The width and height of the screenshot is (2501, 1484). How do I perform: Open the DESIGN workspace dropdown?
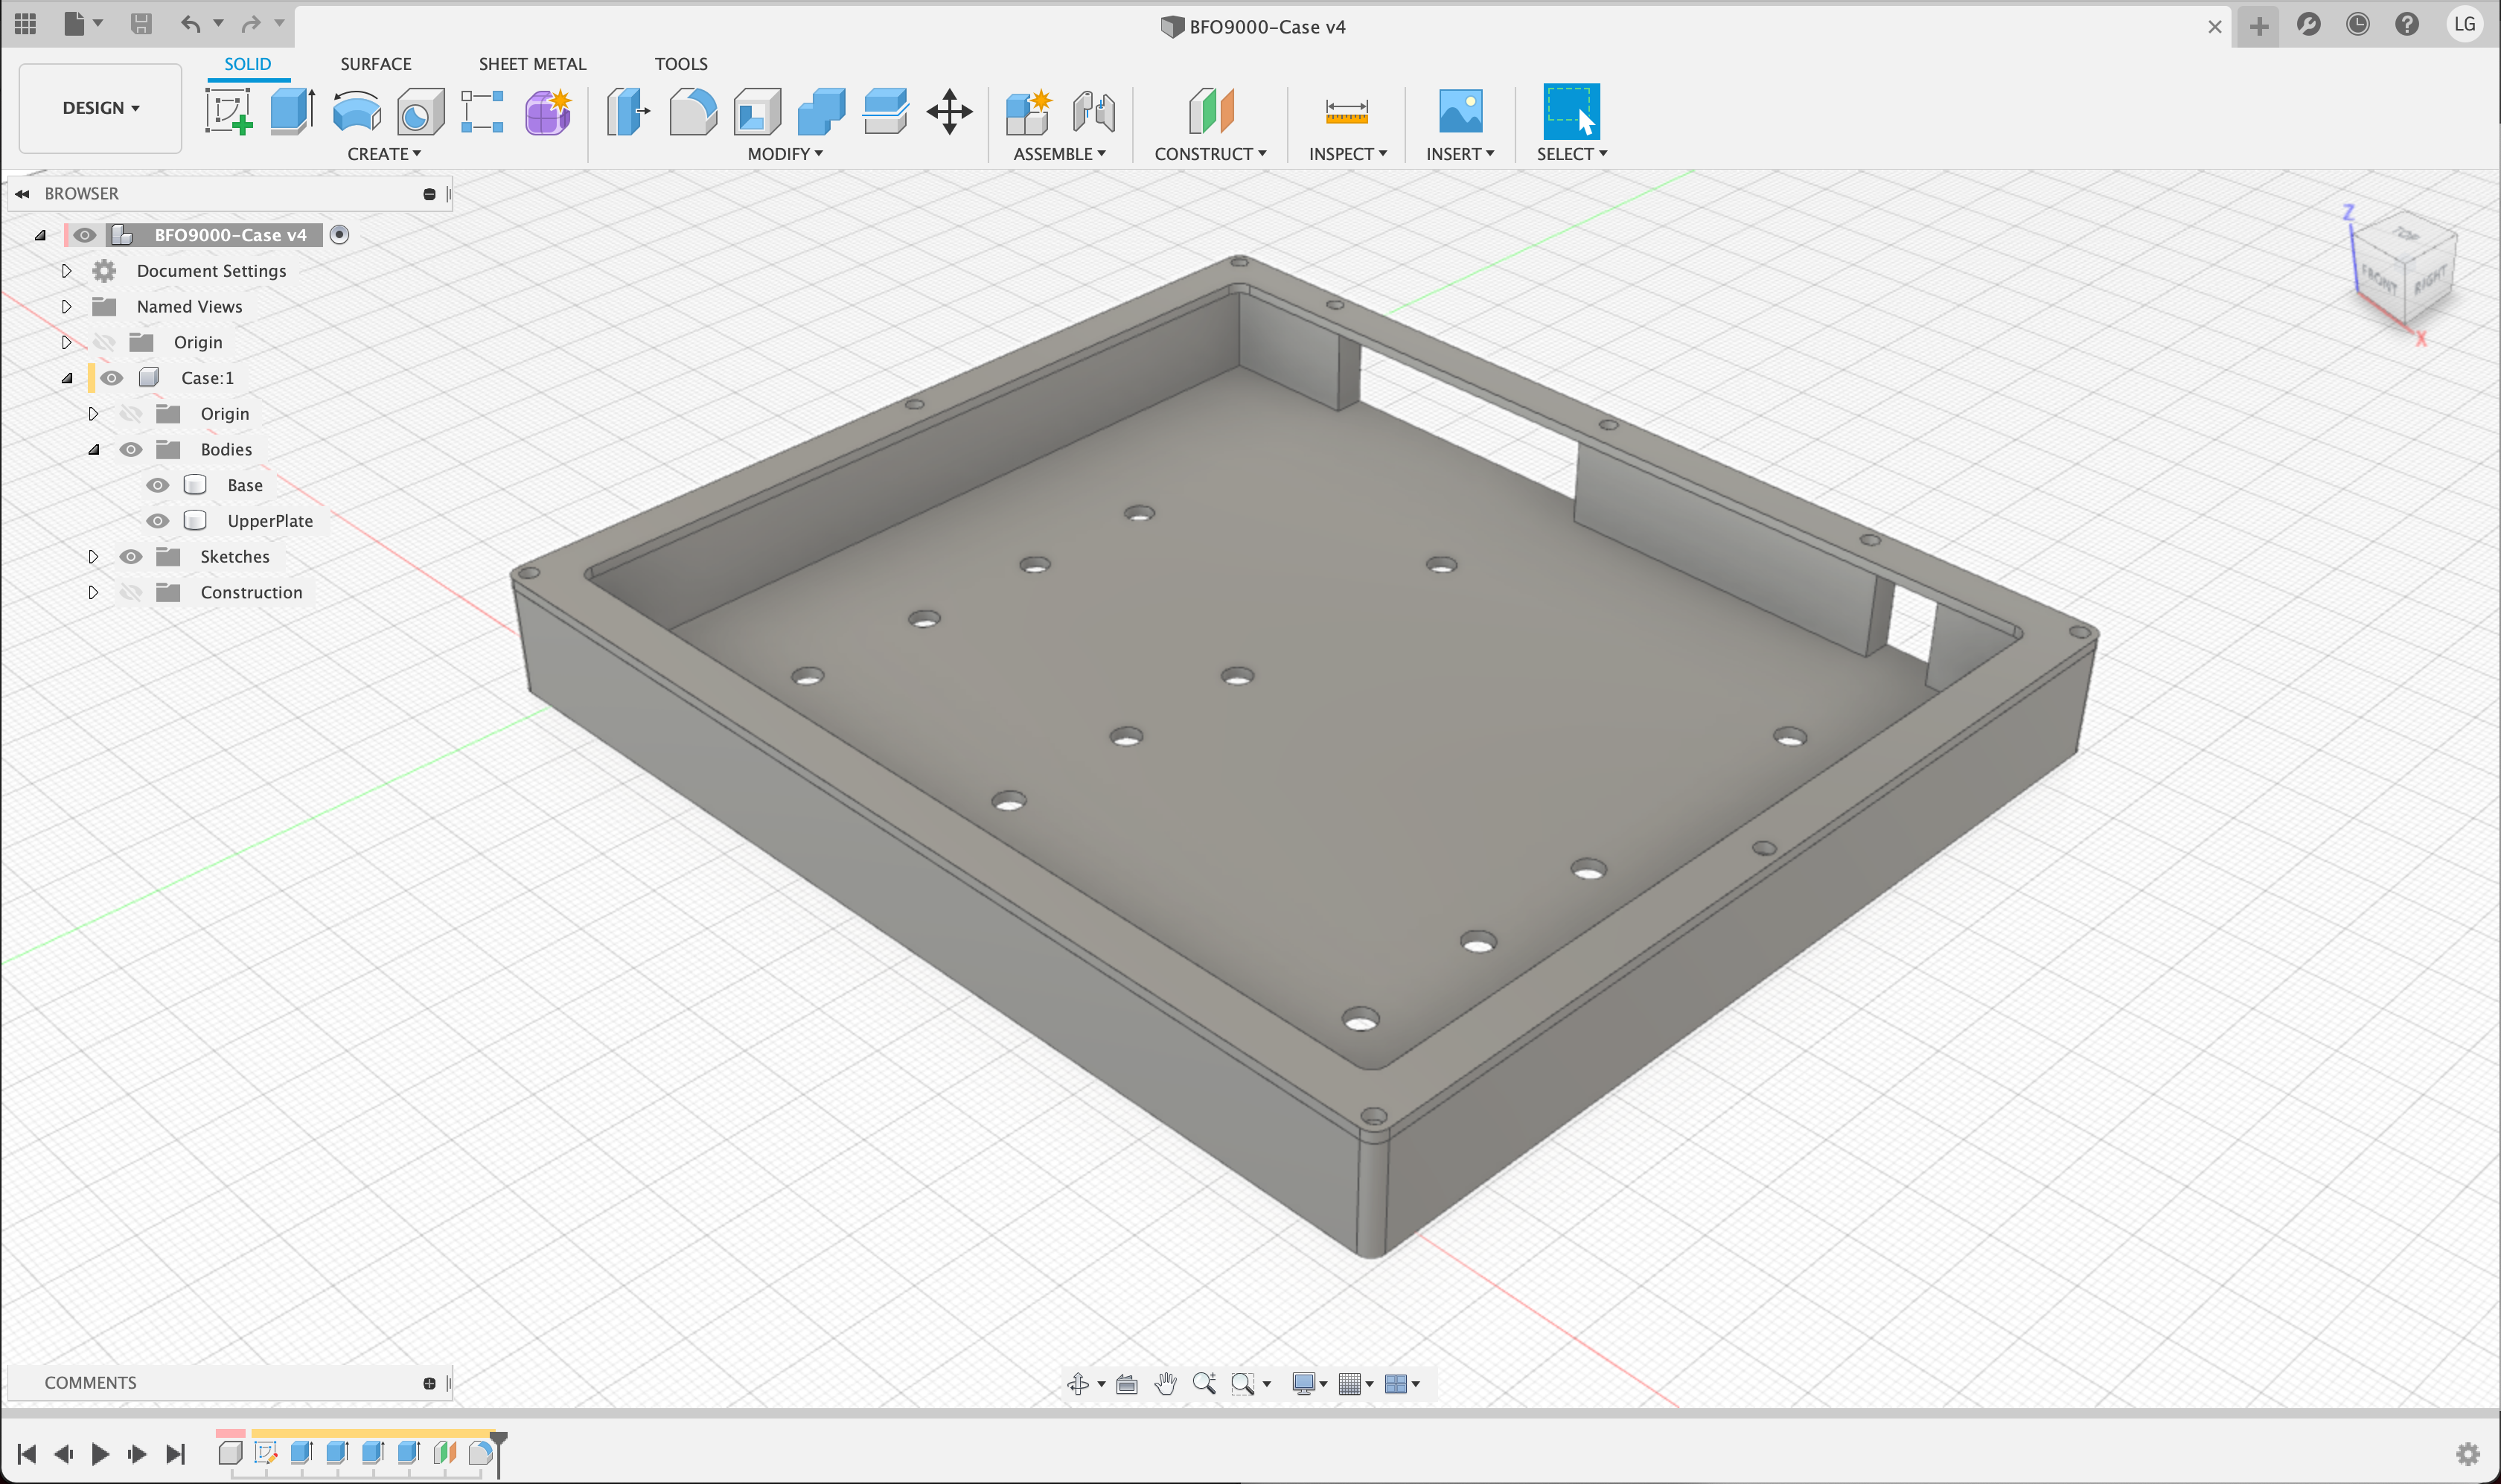coord(100,108)
